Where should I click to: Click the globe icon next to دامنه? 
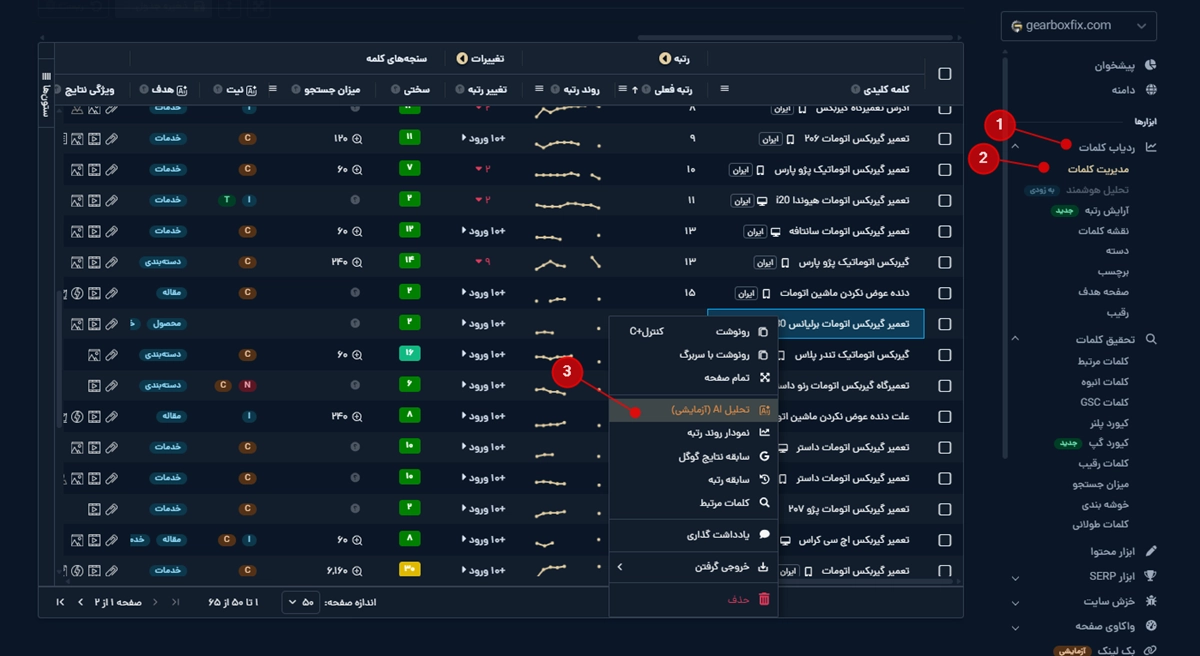pyautogui.click(x=1151, y=90)
